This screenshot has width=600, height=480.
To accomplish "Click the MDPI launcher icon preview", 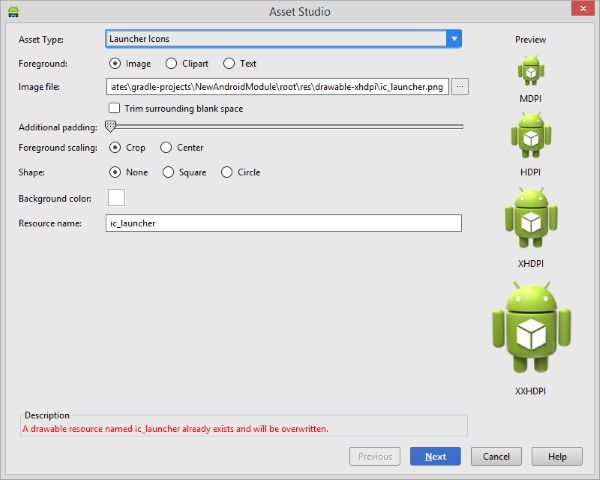I will [x=531, y=71].
